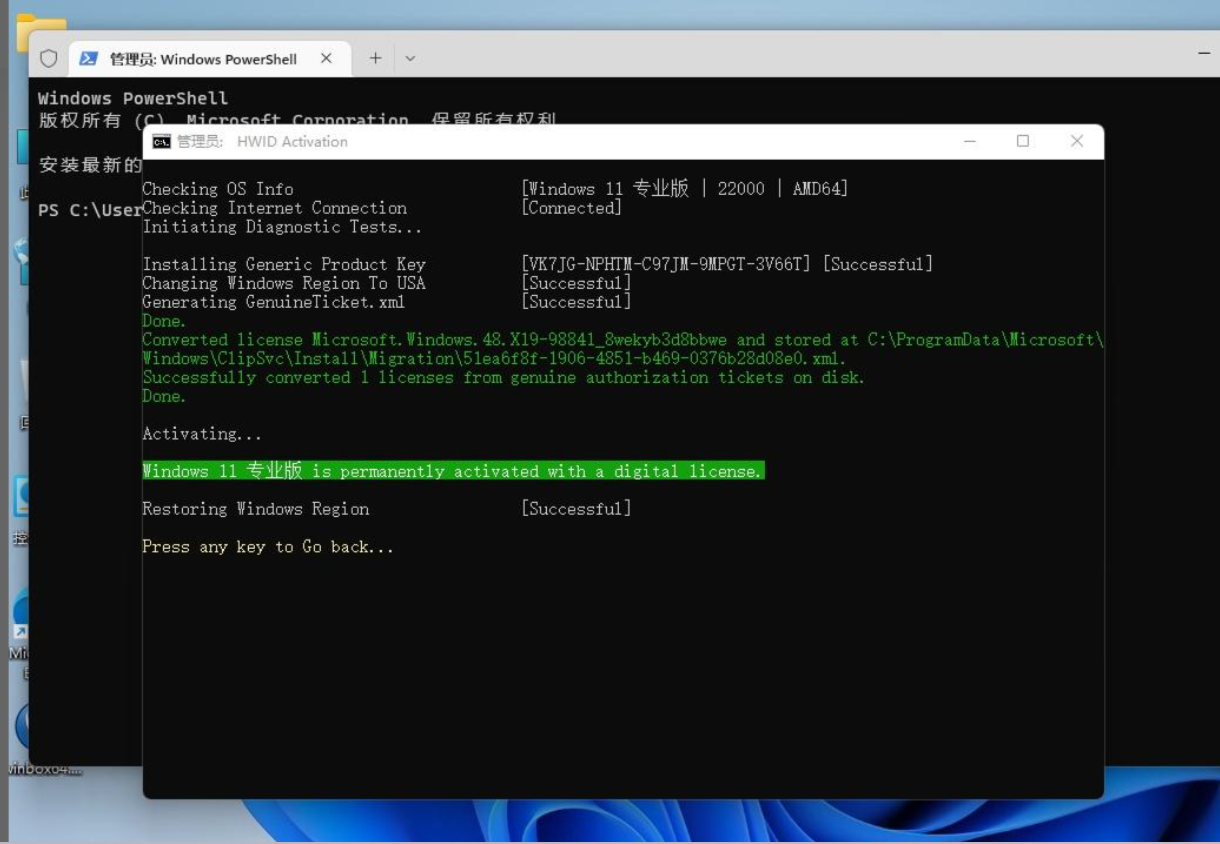Minimize the Windows PowerShell terminal window
Screen dimensions: 1220x844
coord(1203,52)
